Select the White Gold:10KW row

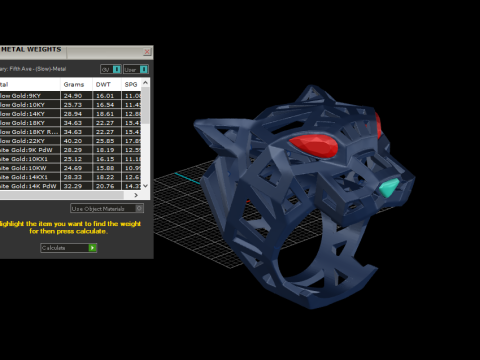click(70, 168)
